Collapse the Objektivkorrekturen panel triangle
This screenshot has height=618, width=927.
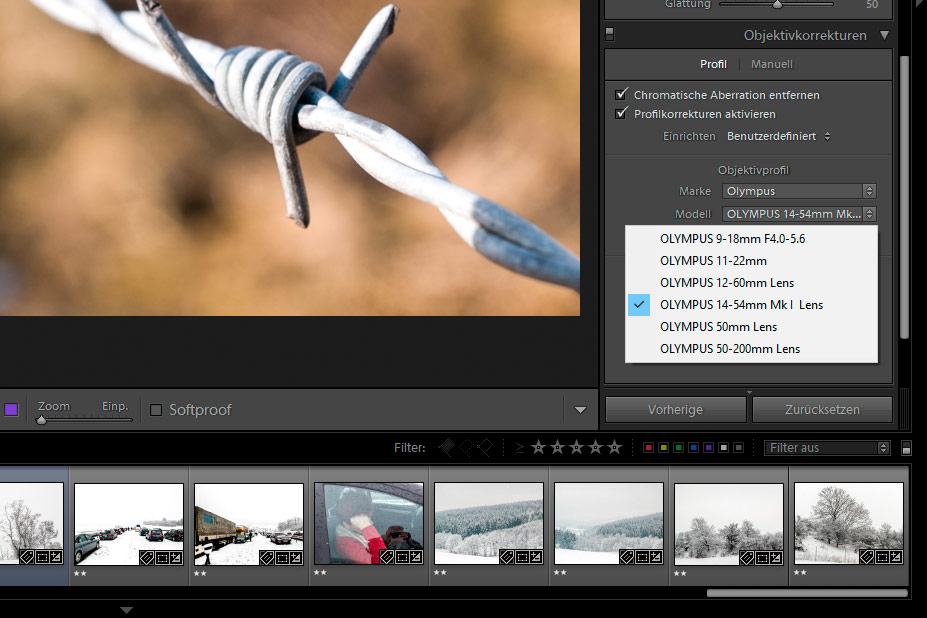(x=884, y=35)
